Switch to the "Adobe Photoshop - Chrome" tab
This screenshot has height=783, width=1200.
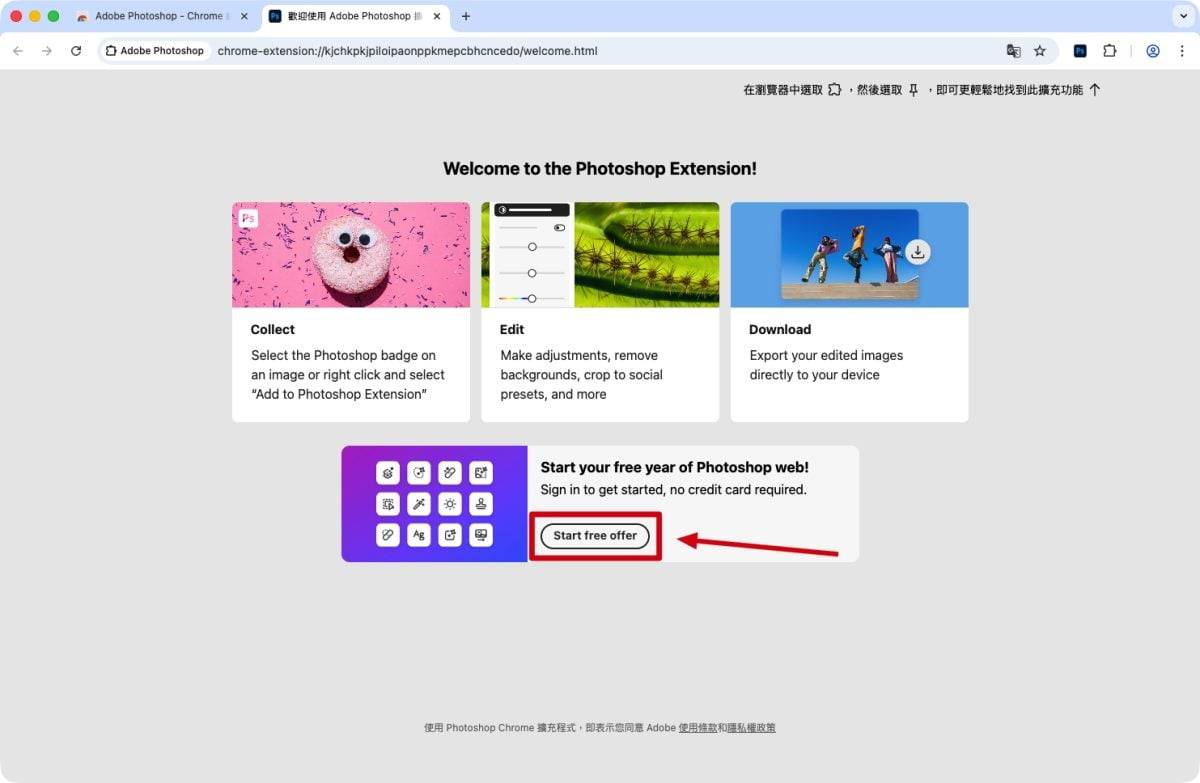[x=160, y=16]
